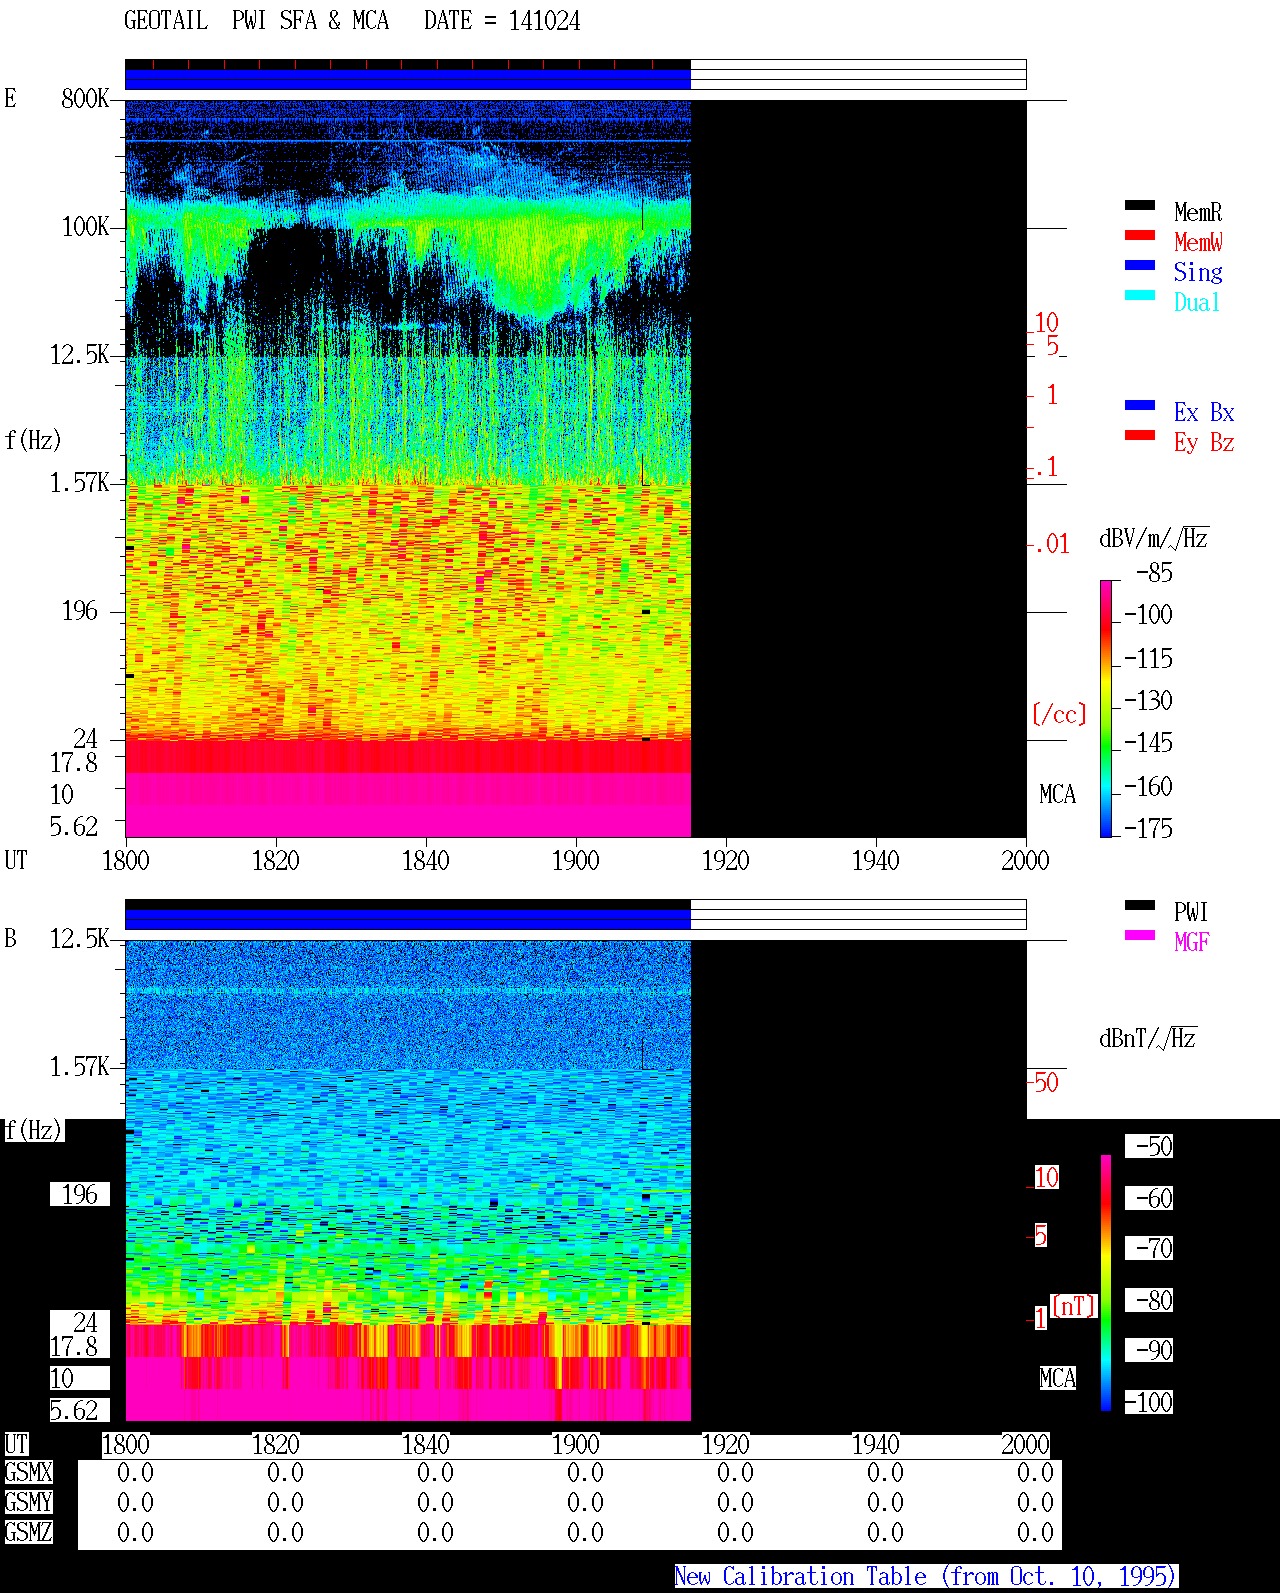
Task: Click the red Ey Bz legend swatch
Action: tap(1140, 435)
